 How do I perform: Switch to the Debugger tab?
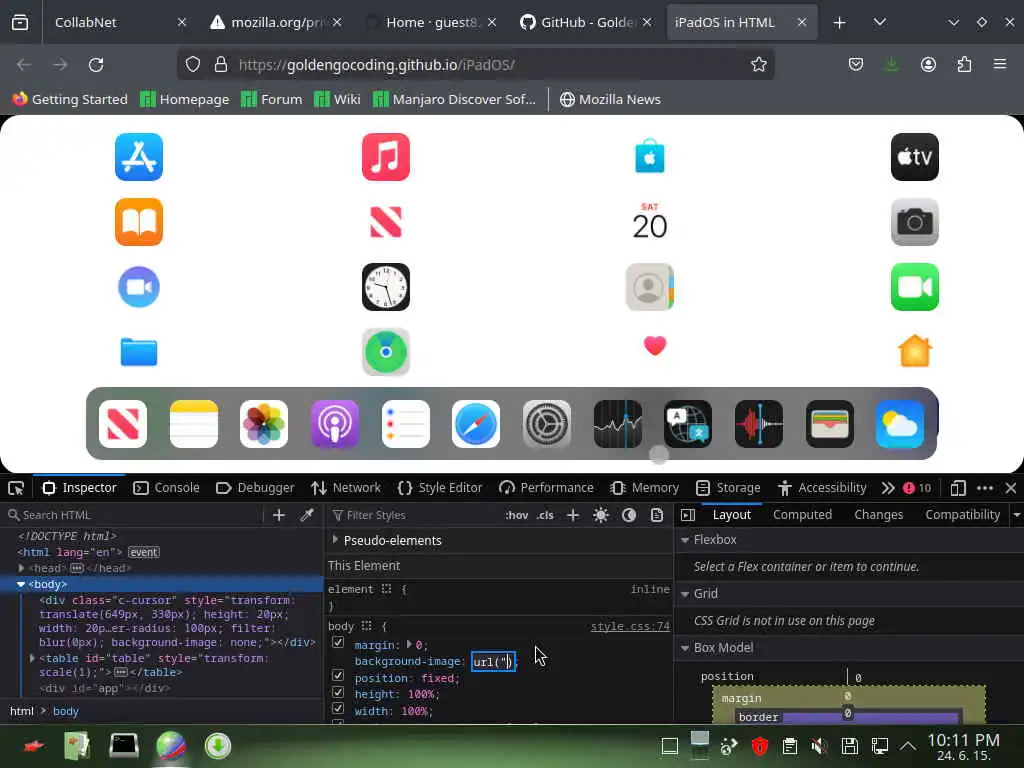click(x=255, y=488)
